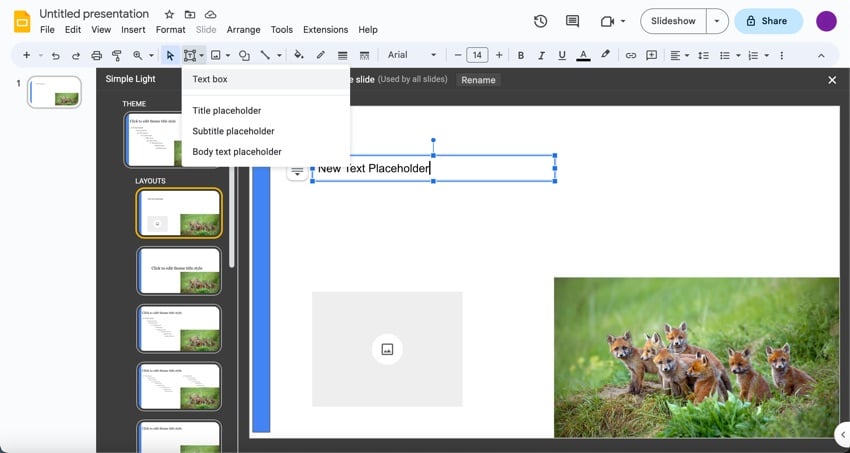Select the first layout thumbnail
The height and width of the screenshot is (453, 850).
coord(179,213)
